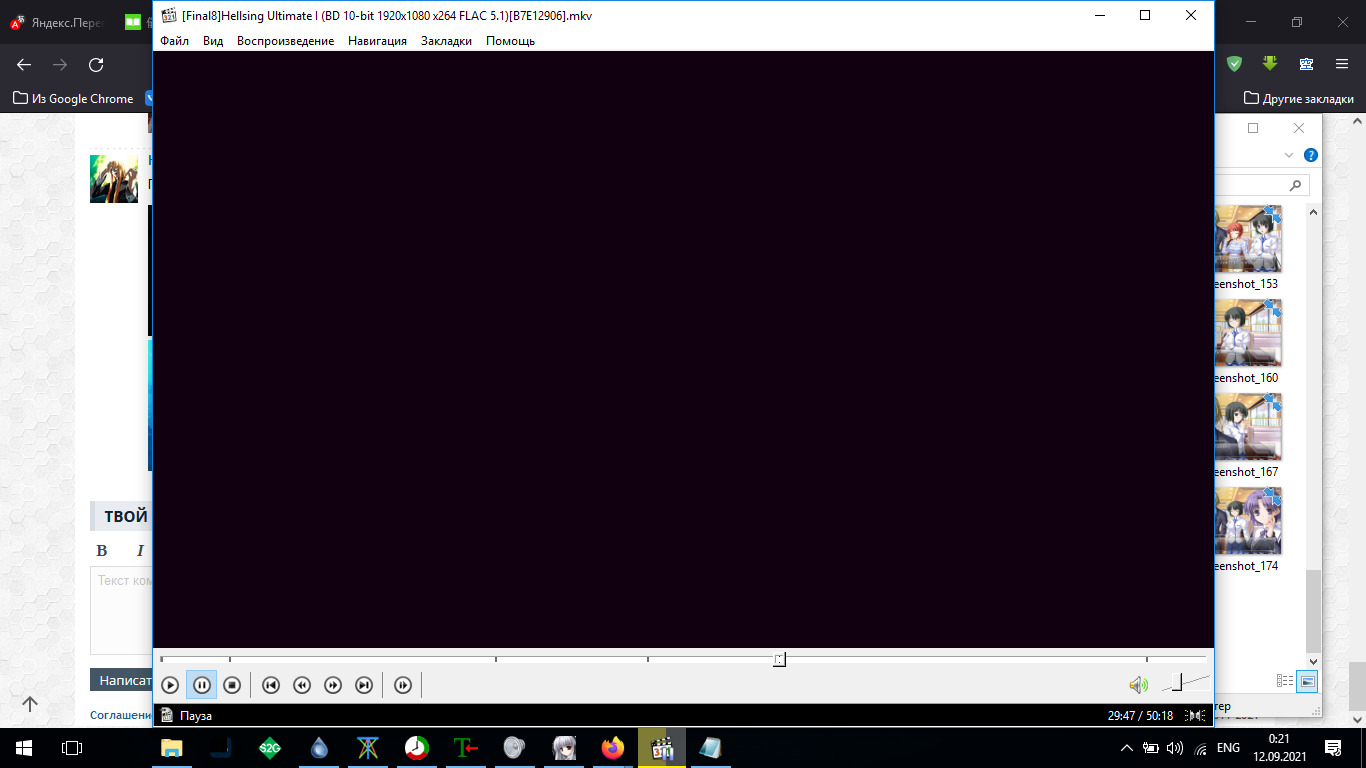This screenshot has width=1366, height=768.
Task: Skip to the next file or chapter
Action: [x=365, y=685]
